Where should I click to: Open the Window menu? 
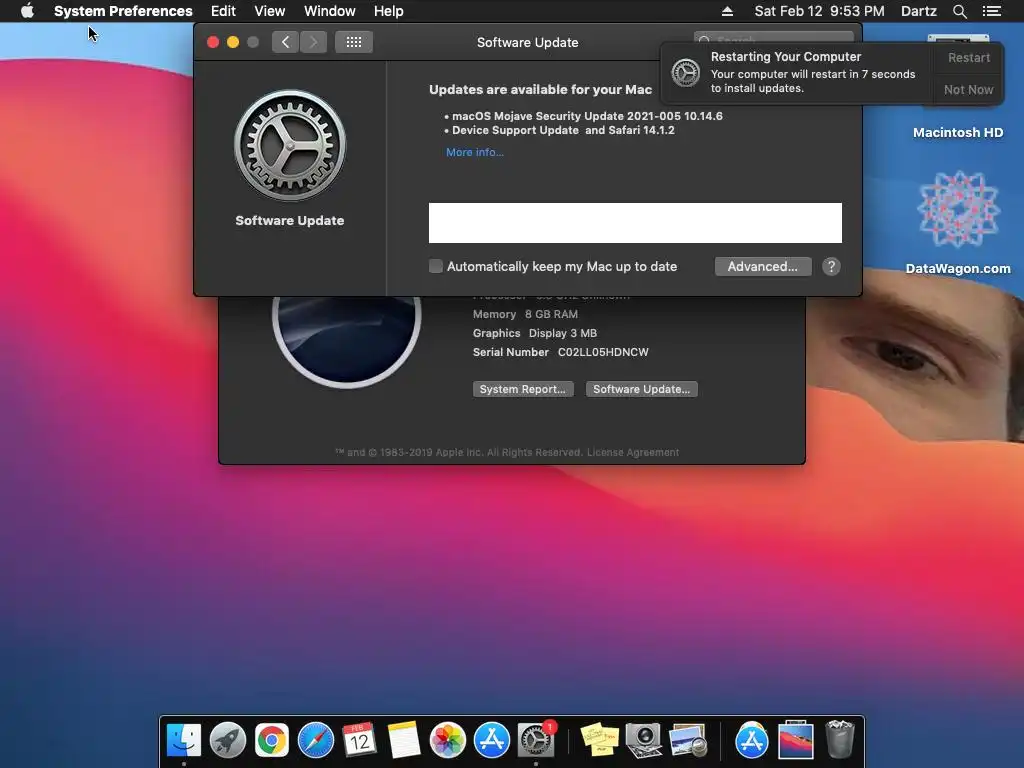click(x=330, y=11)
